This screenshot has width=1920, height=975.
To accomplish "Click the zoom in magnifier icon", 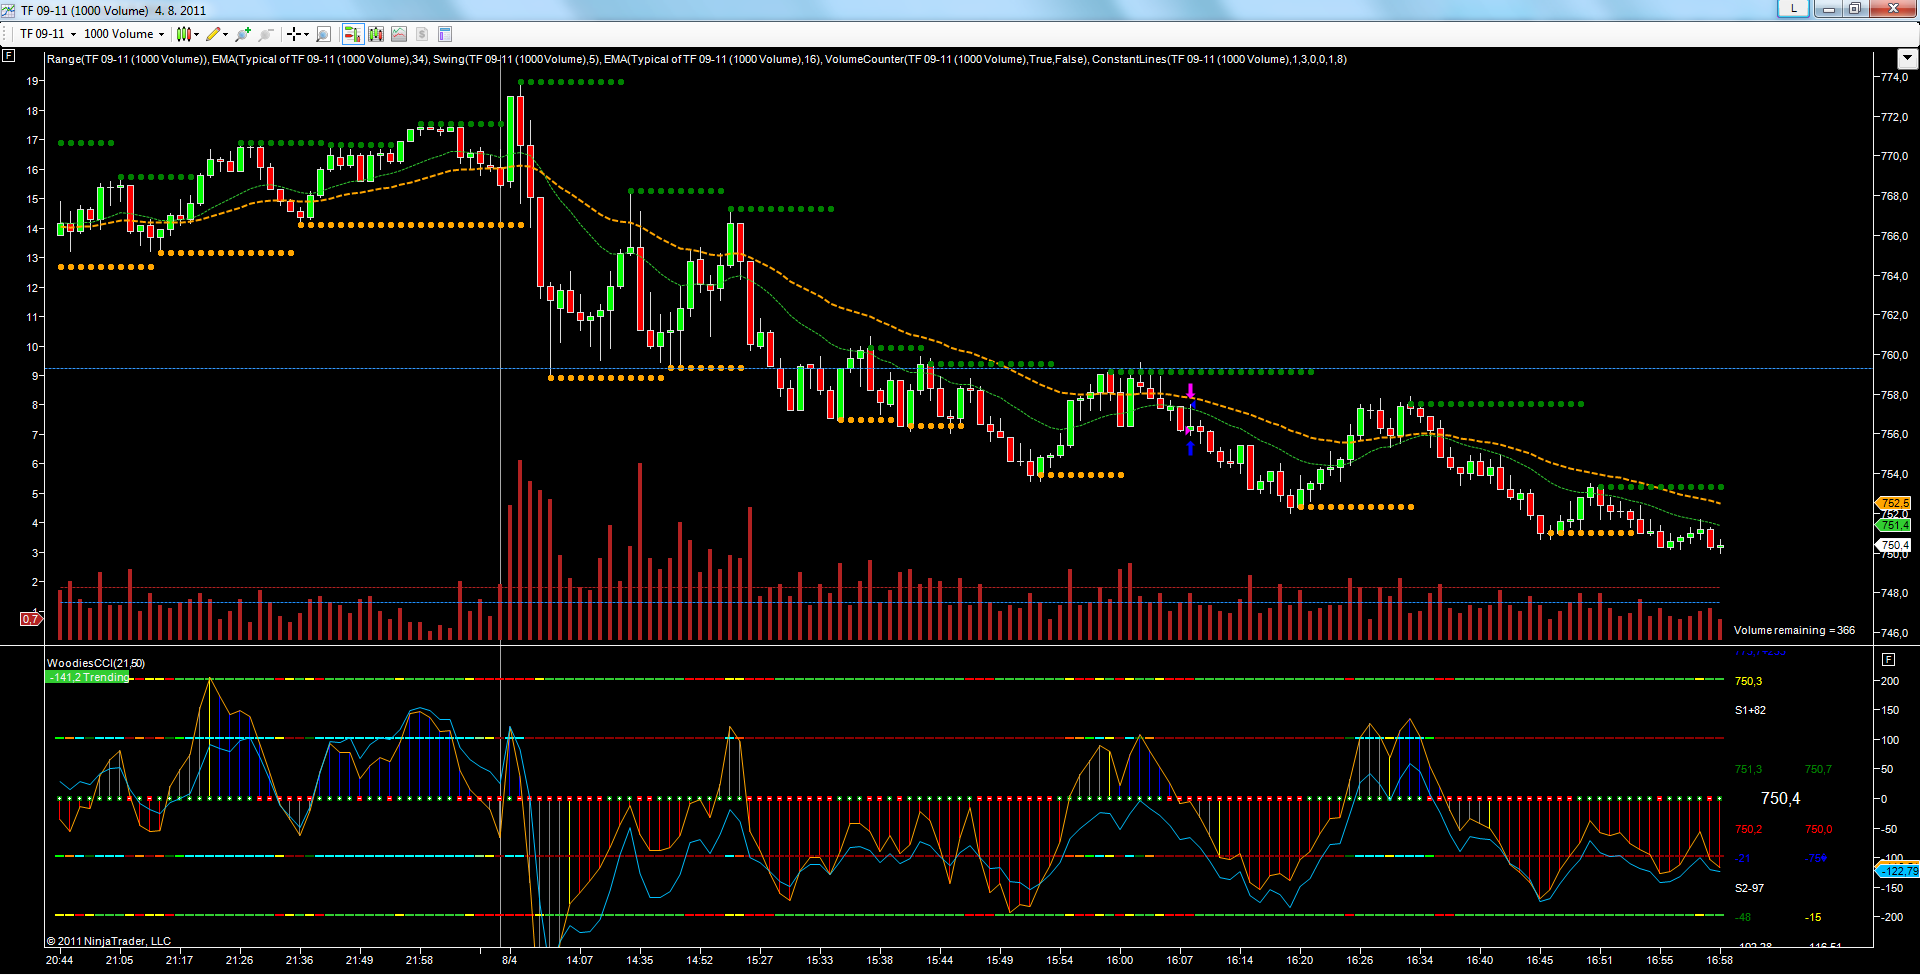I will click(x=243, y=34).
